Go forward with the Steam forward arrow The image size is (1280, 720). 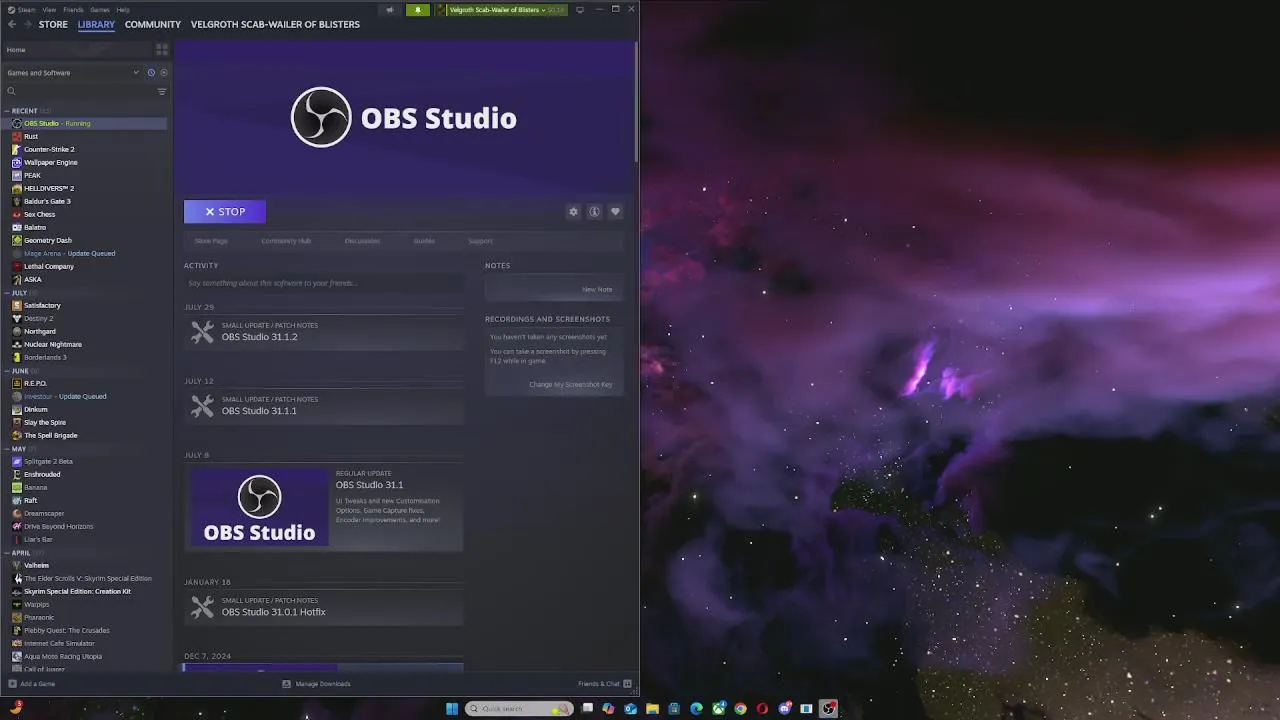point(27,24)
